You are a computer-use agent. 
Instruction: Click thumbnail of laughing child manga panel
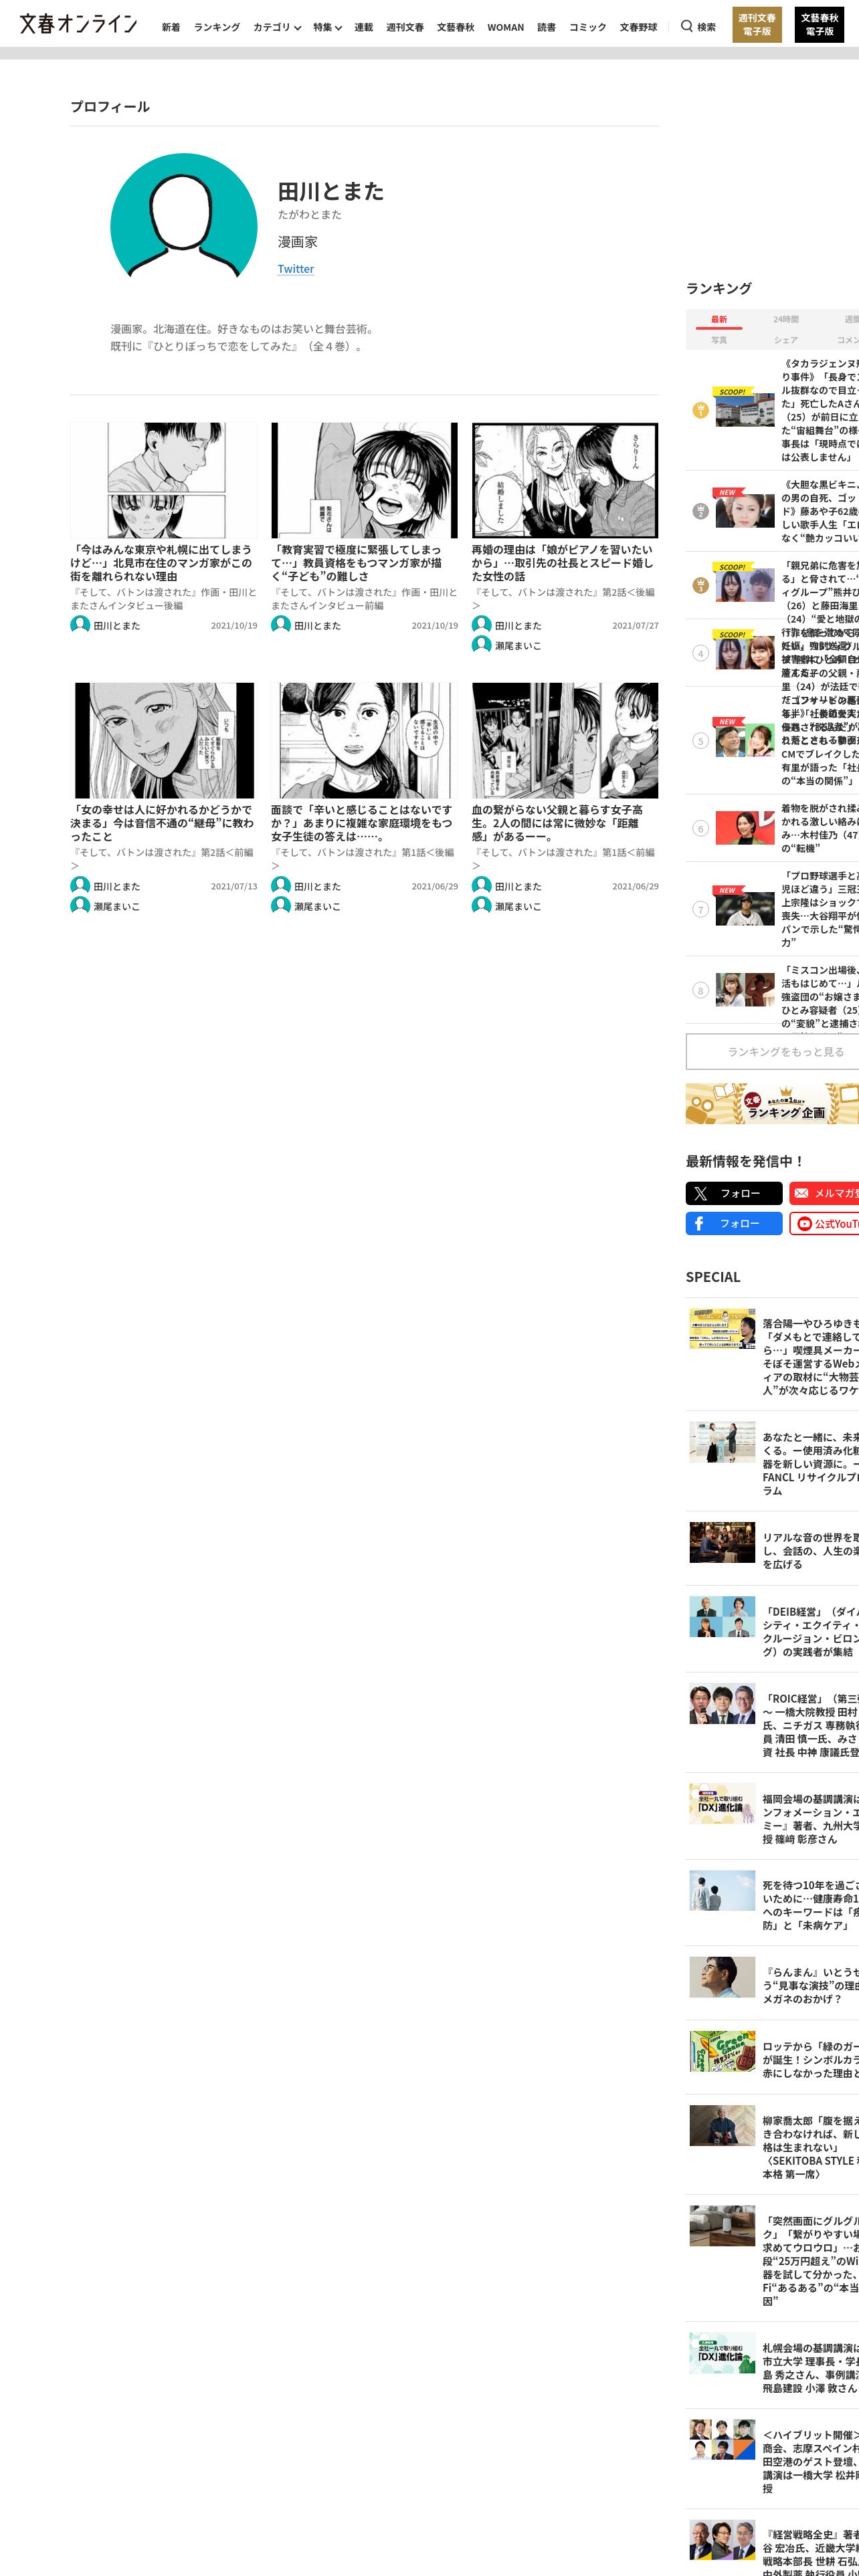point(364,480)
